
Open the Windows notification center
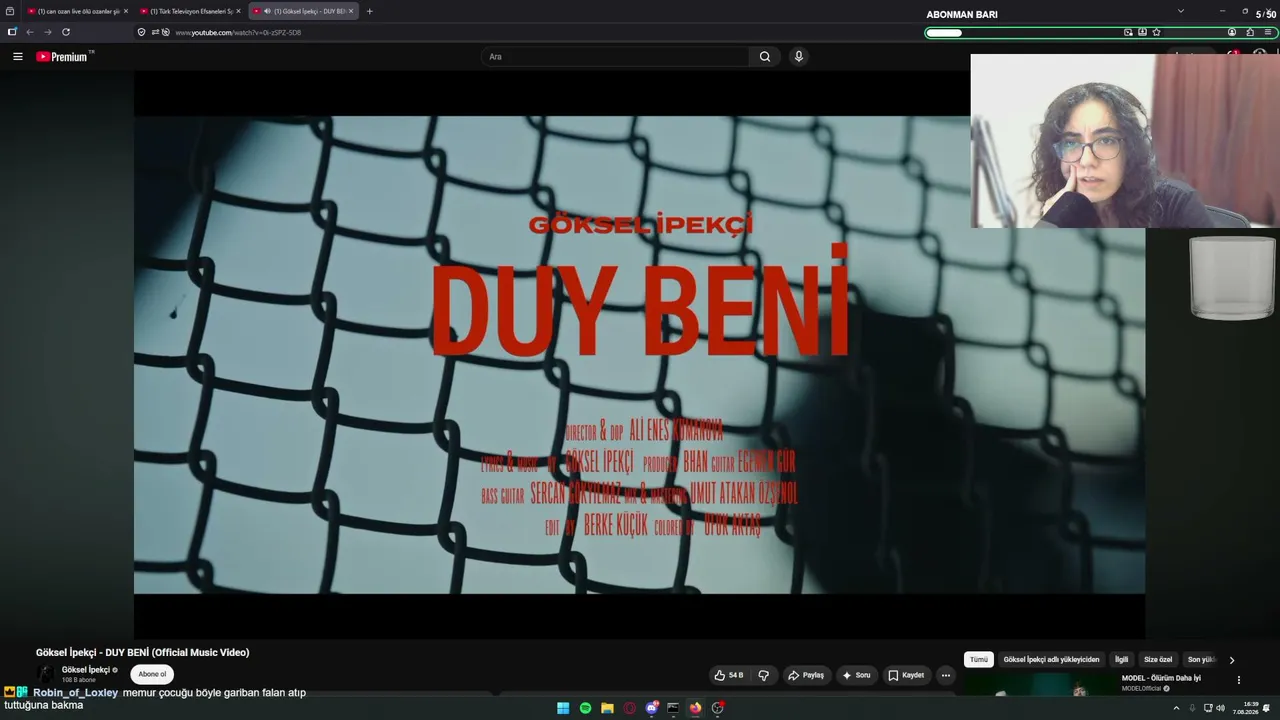pos(1267,708)
